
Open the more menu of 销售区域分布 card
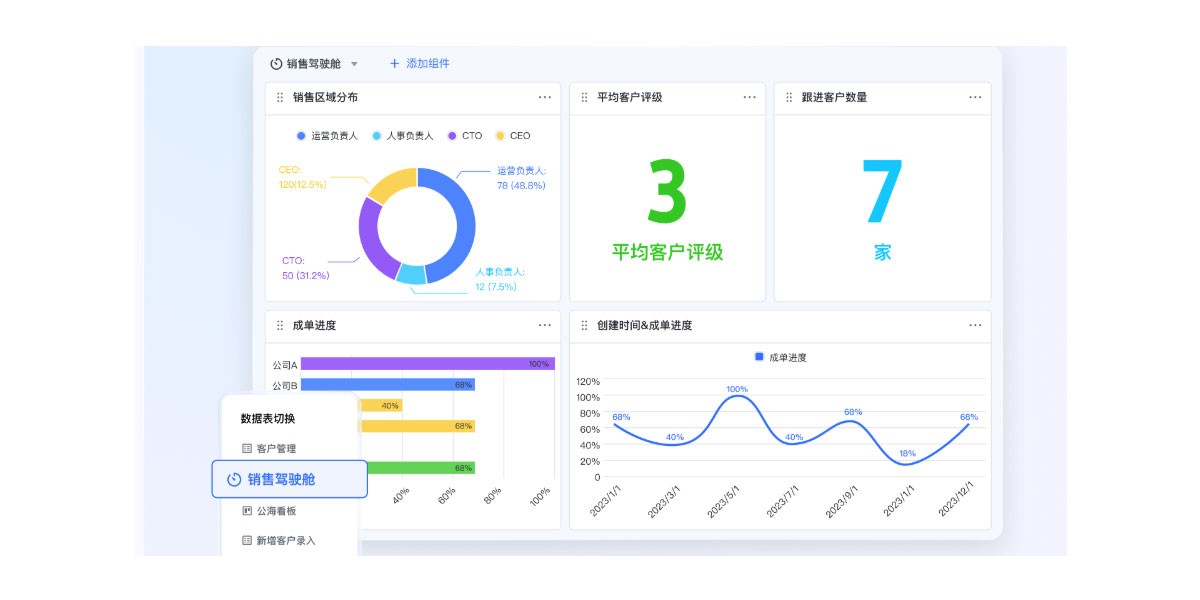(545, 97)
